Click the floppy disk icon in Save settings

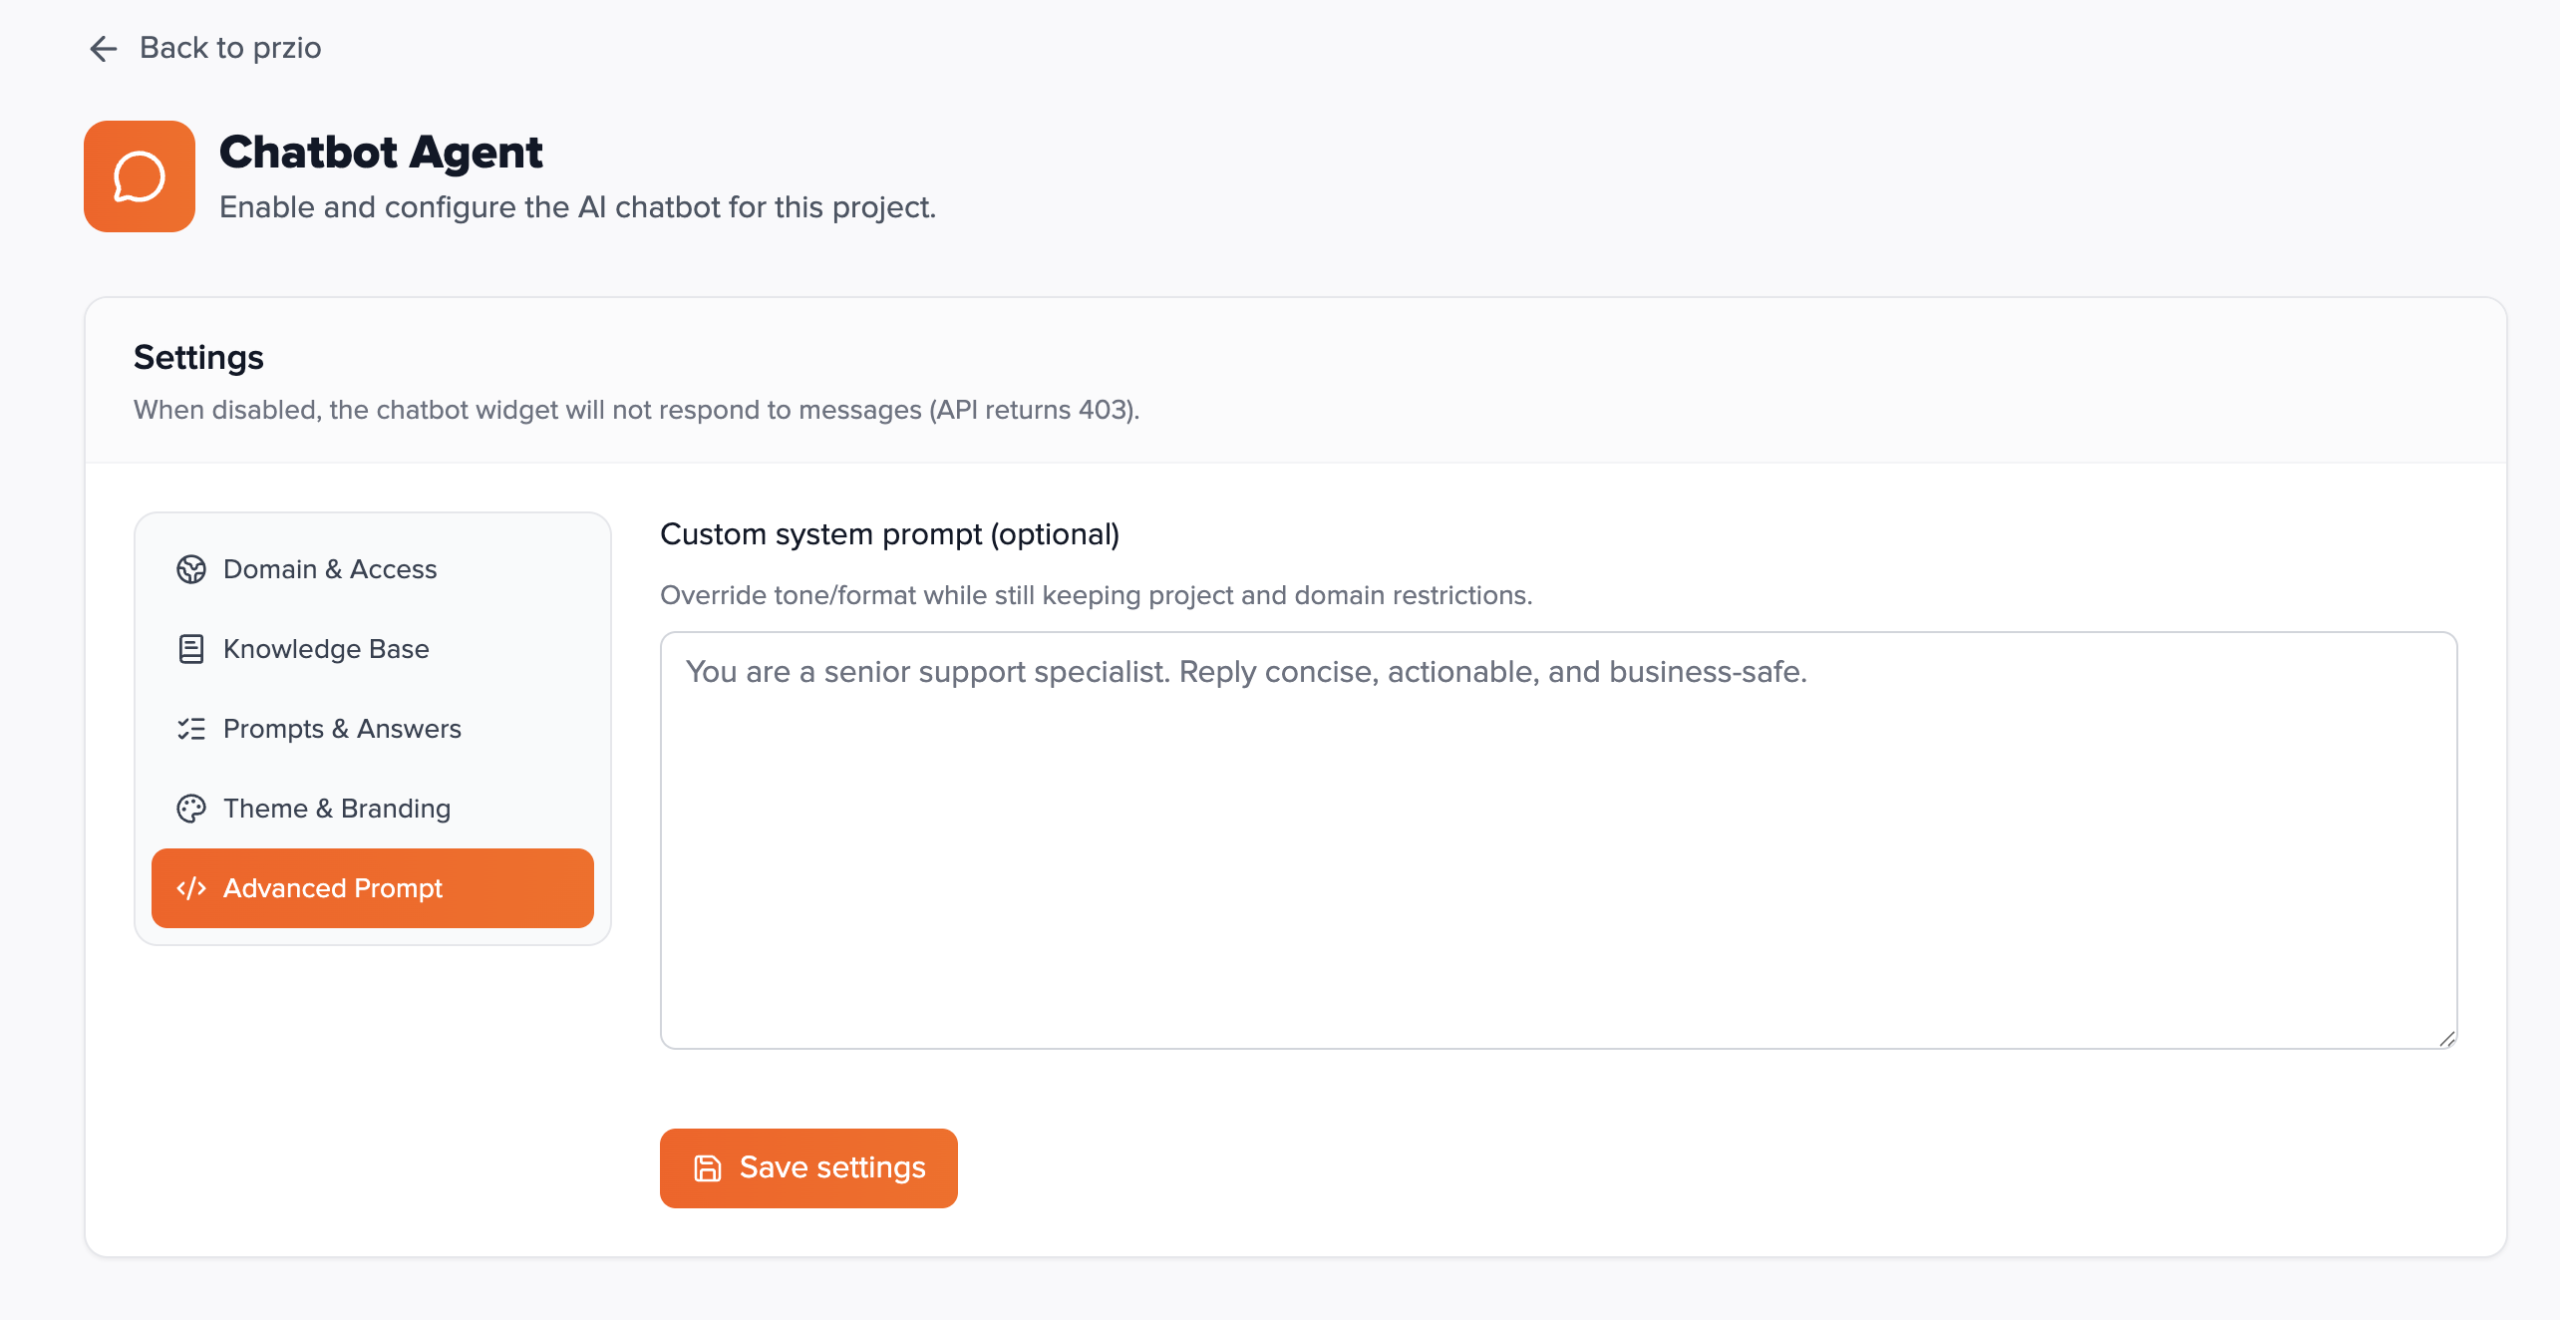[x=708, y=1168]
